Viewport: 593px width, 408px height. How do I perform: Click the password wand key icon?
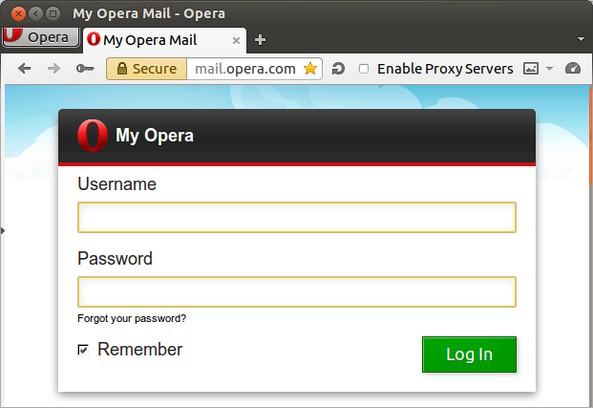point(85,68)
